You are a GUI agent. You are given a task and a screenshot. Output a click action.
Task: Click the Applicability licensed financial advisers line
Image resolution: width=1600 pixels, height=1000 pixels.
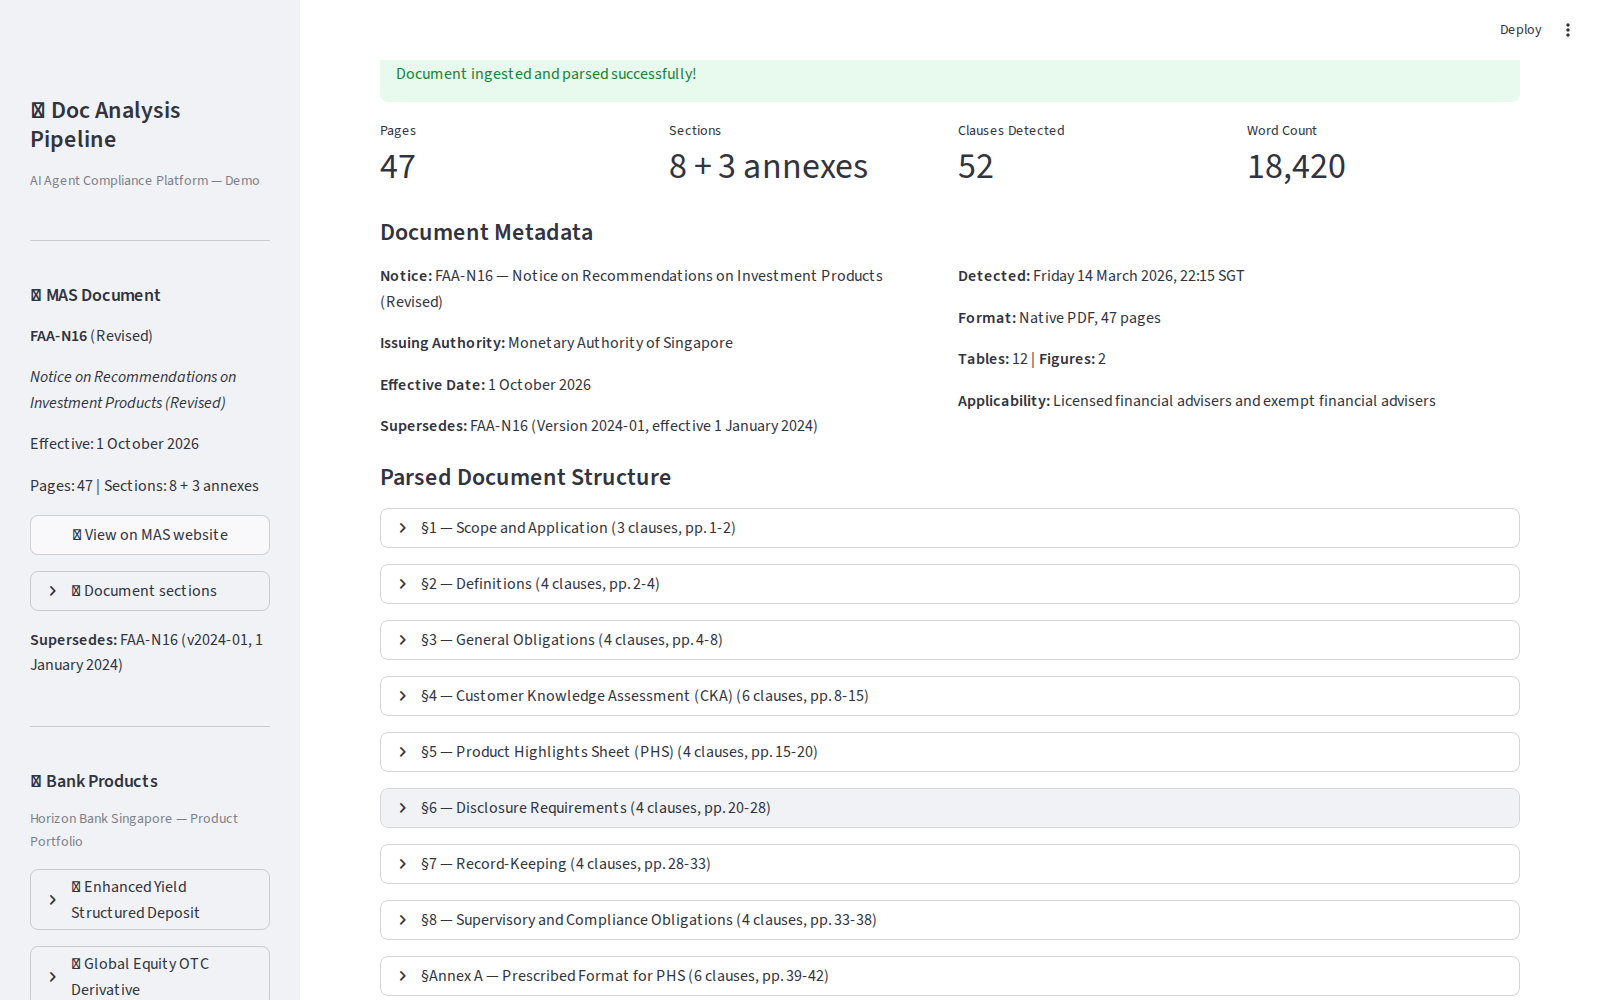coord(1197,401)
